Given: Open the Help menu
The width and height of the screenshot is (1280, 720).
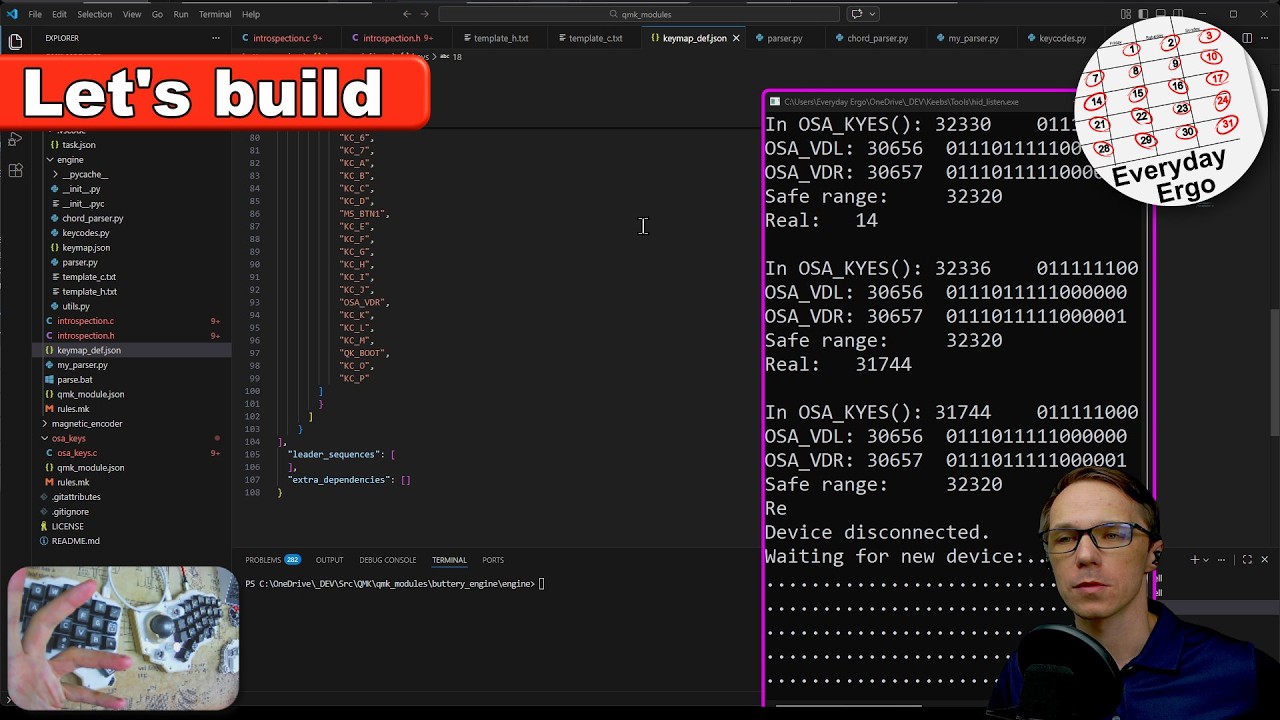Looking at the screenshot, I should (x=251, y=14).
